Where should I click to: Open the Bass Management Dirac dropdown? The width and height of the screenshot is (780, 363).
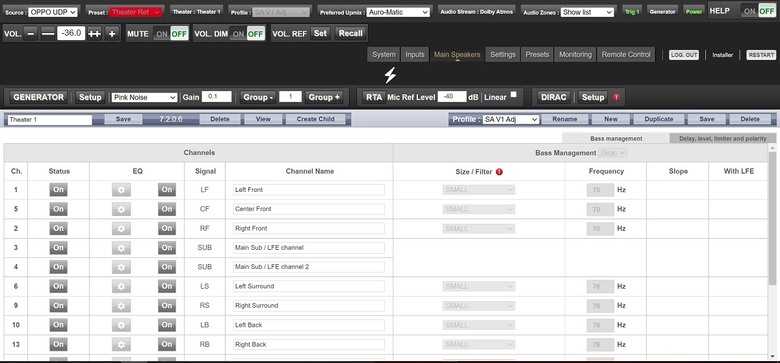tap(613, 153)
